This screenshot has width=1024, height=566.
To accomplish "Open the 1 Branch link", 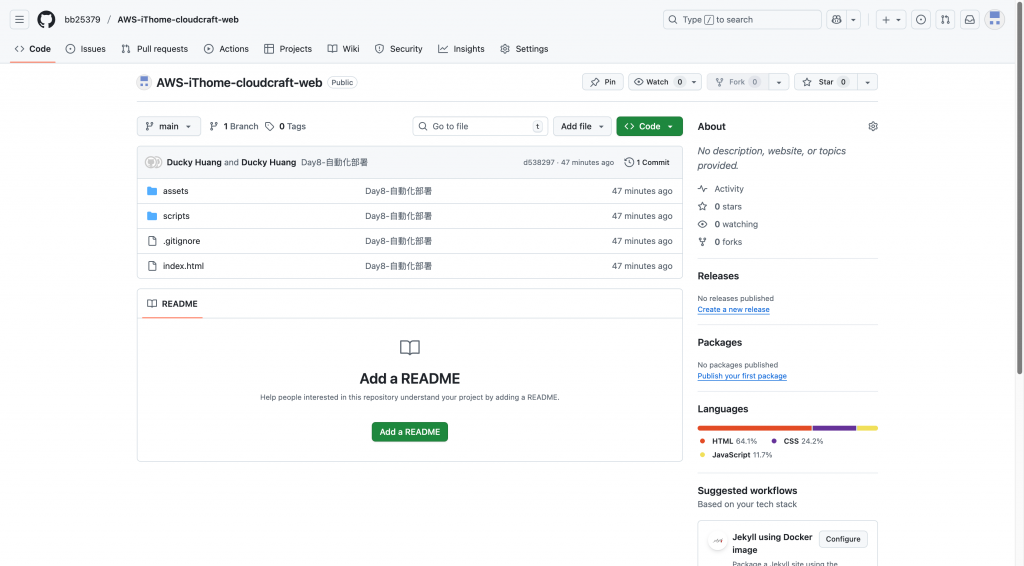I will 234,126.
